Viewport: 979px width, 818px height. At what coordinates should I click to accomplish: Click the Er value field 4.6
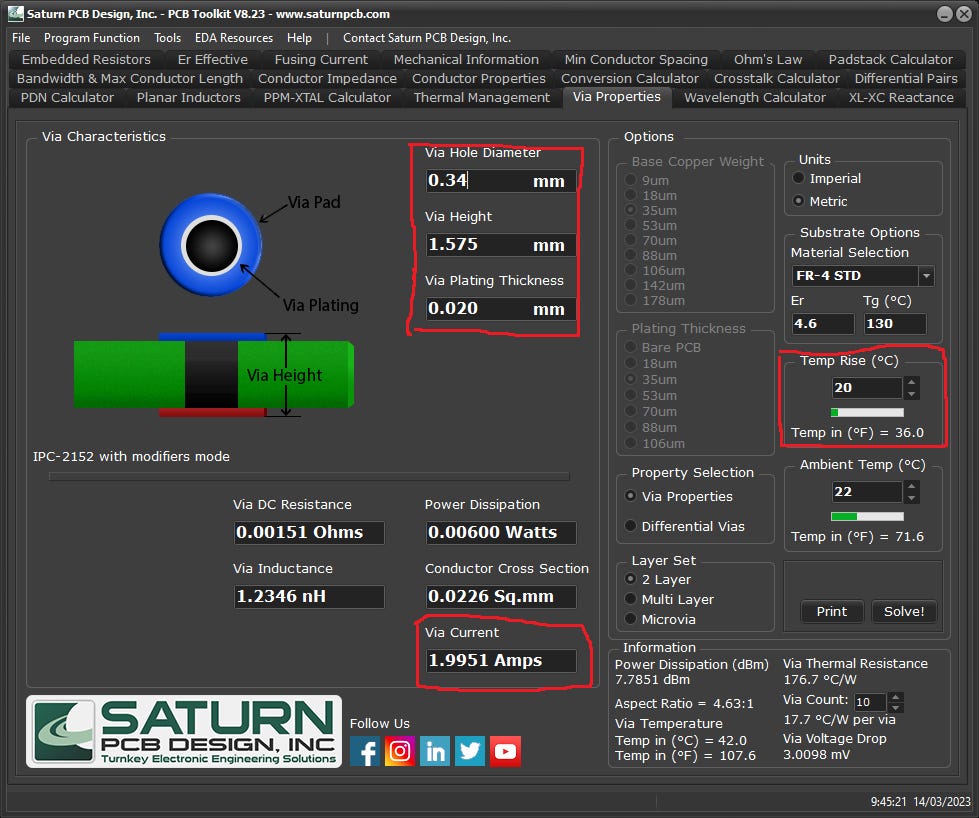pos(822,323)
